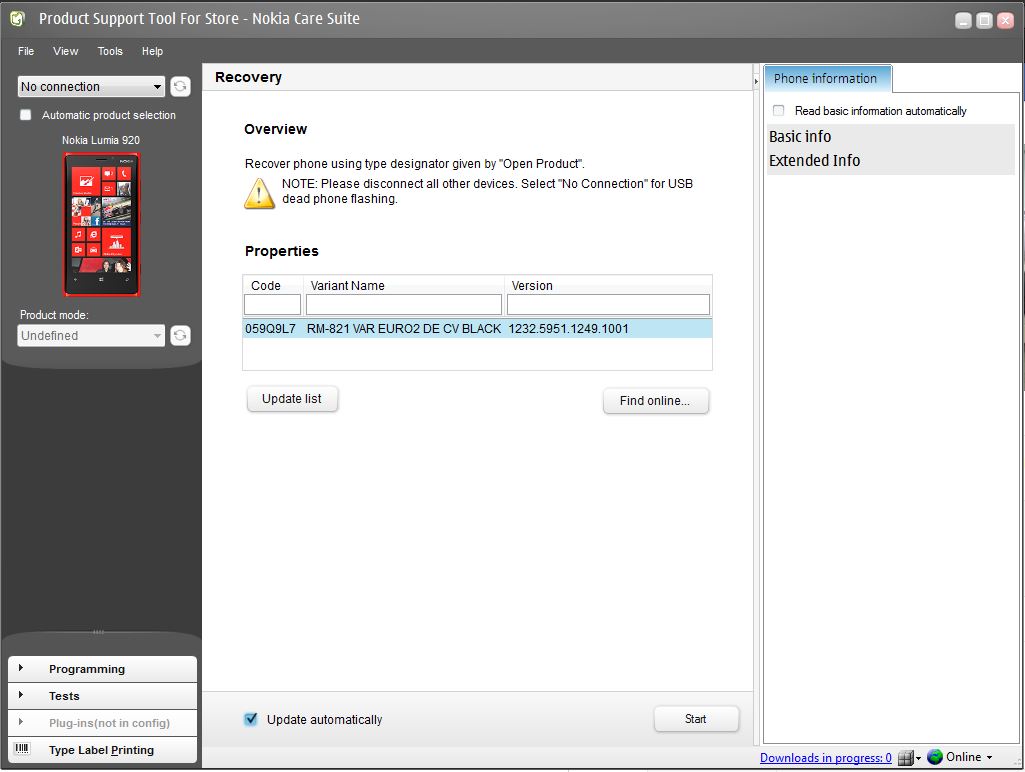Sort by Version column header
This screenshot has width=1025, height=772.
coord(532,286)
